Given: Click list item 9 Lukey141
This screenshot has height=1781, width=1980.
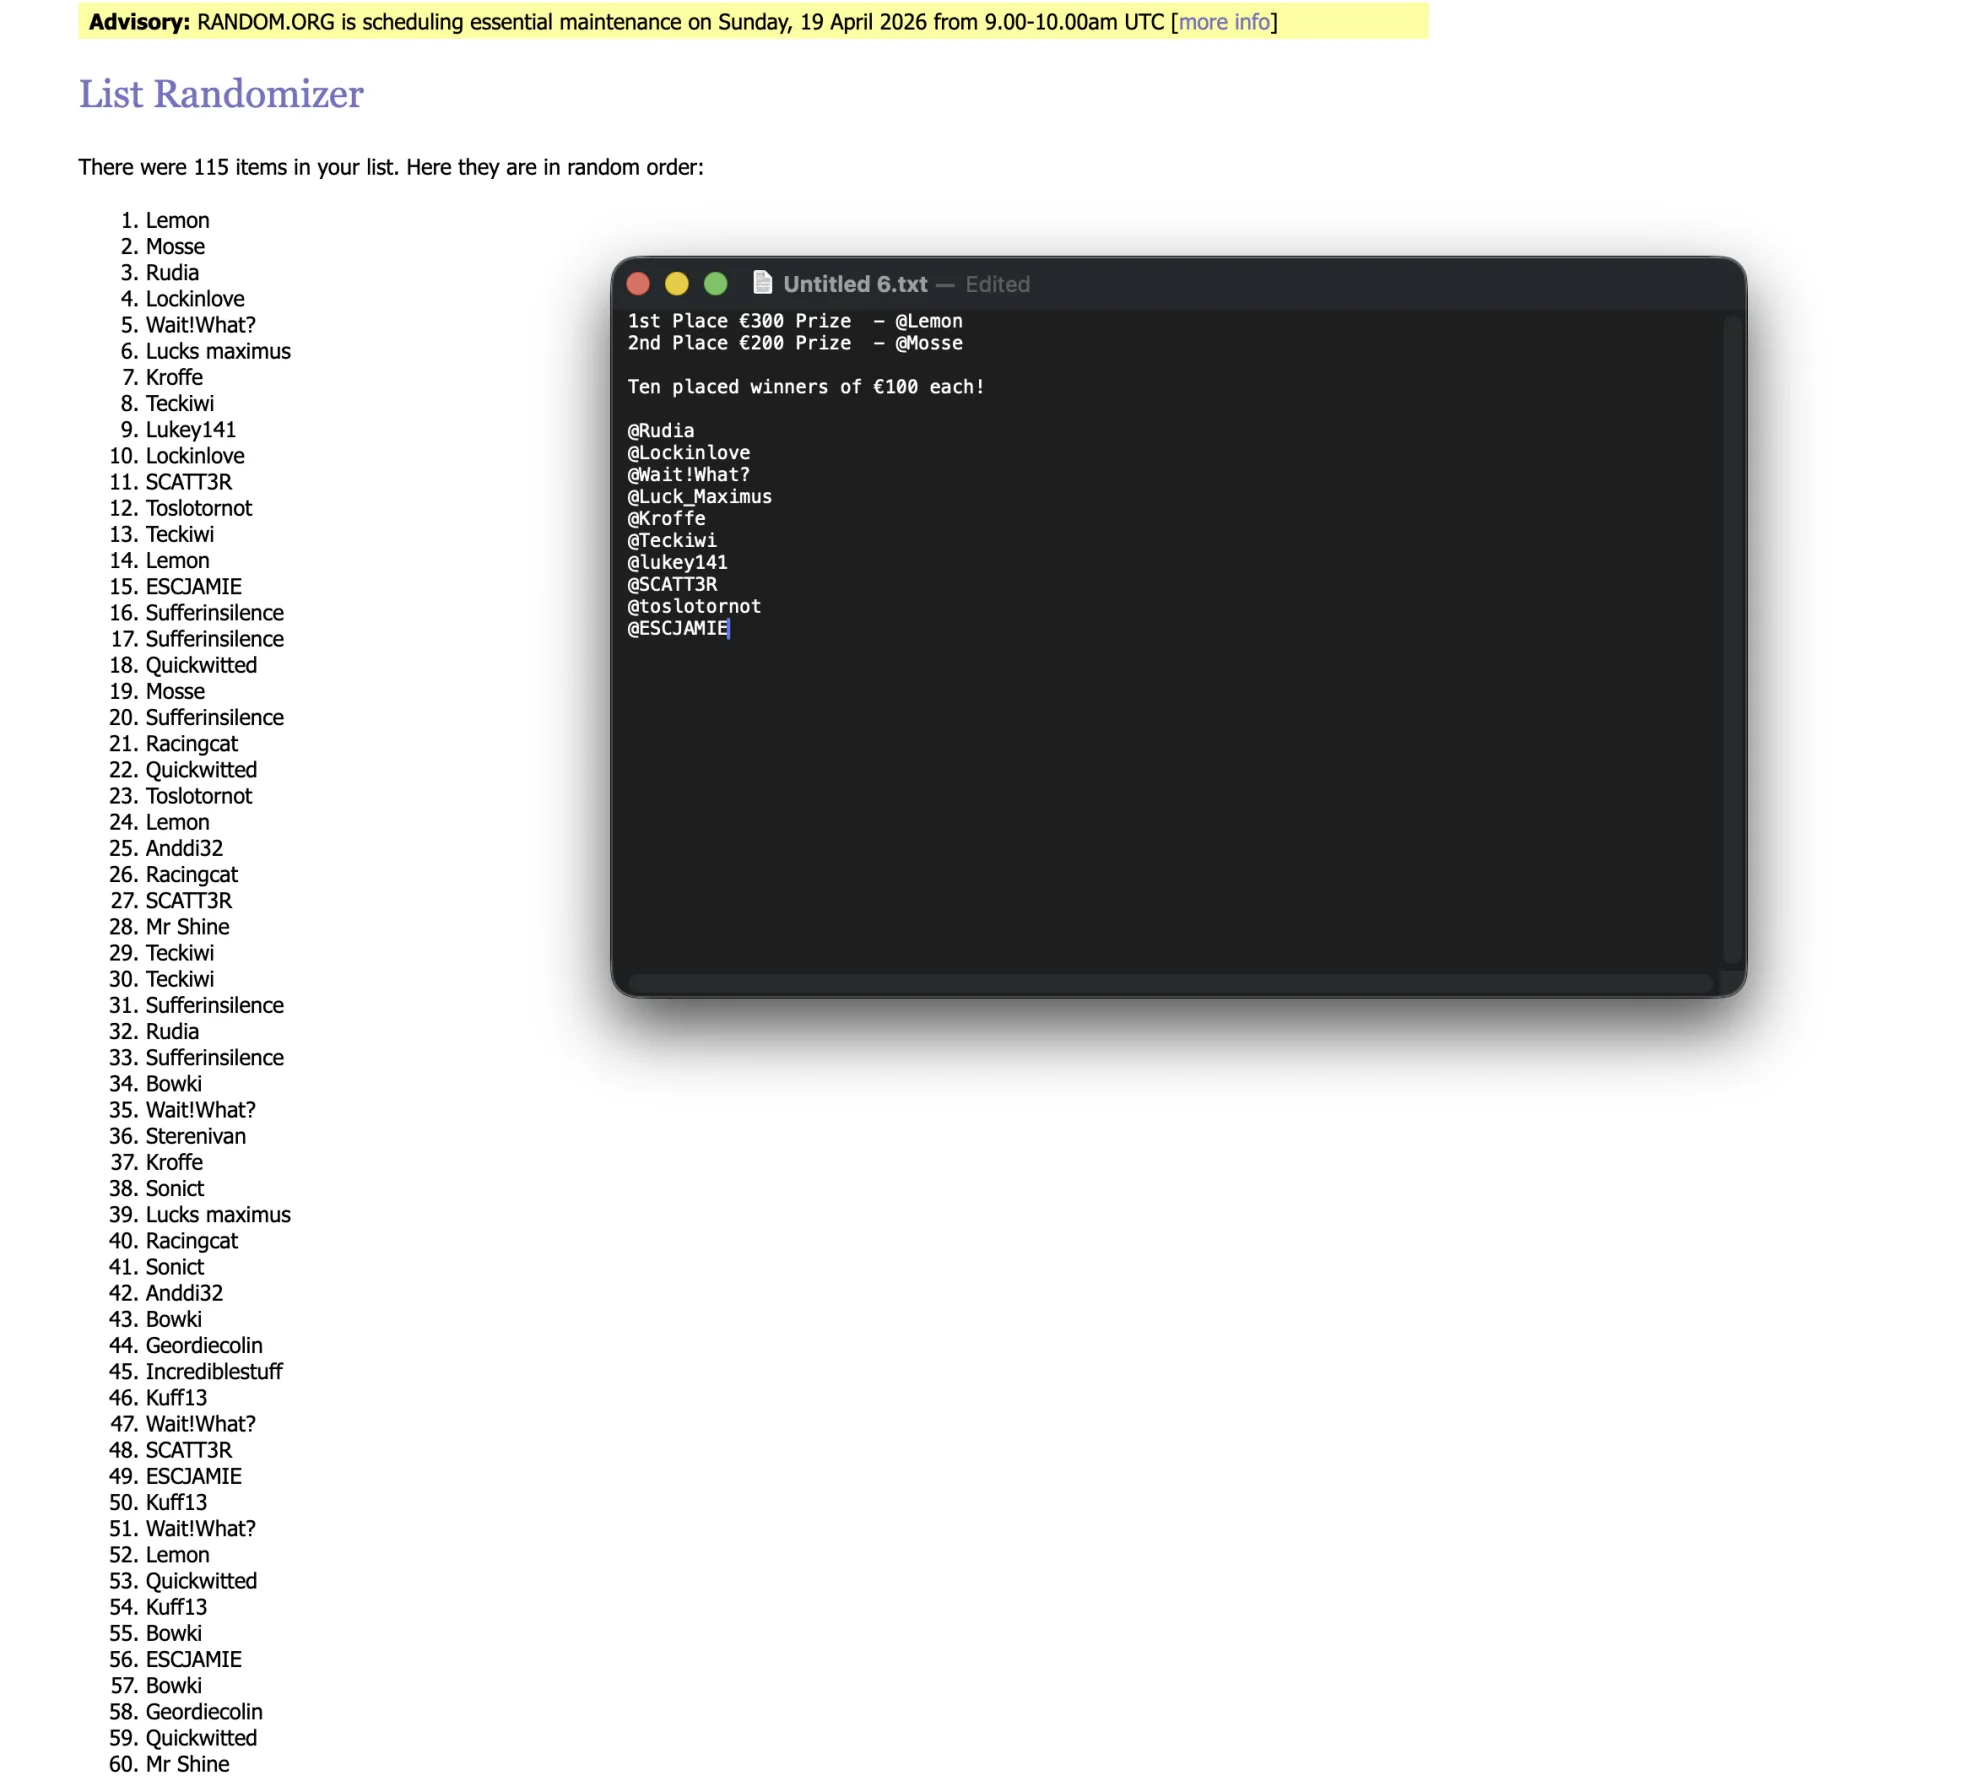Looking at the screenshot, I should coord(191,430).
